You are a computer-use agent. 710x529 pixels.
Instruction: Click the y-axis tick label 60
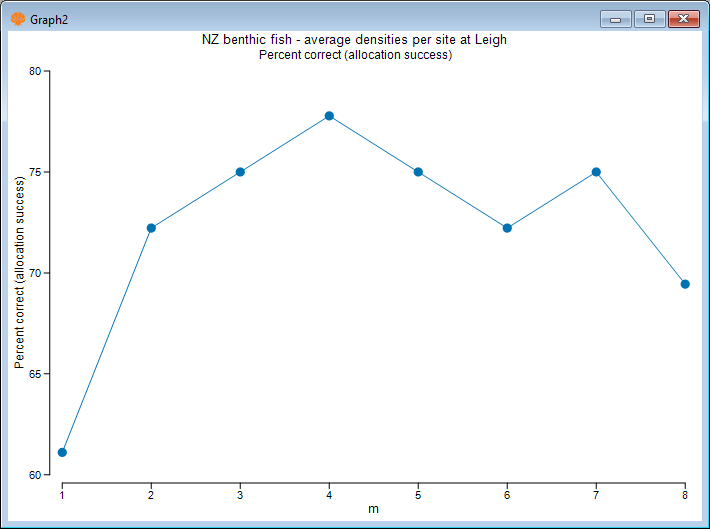pos(35,475)
